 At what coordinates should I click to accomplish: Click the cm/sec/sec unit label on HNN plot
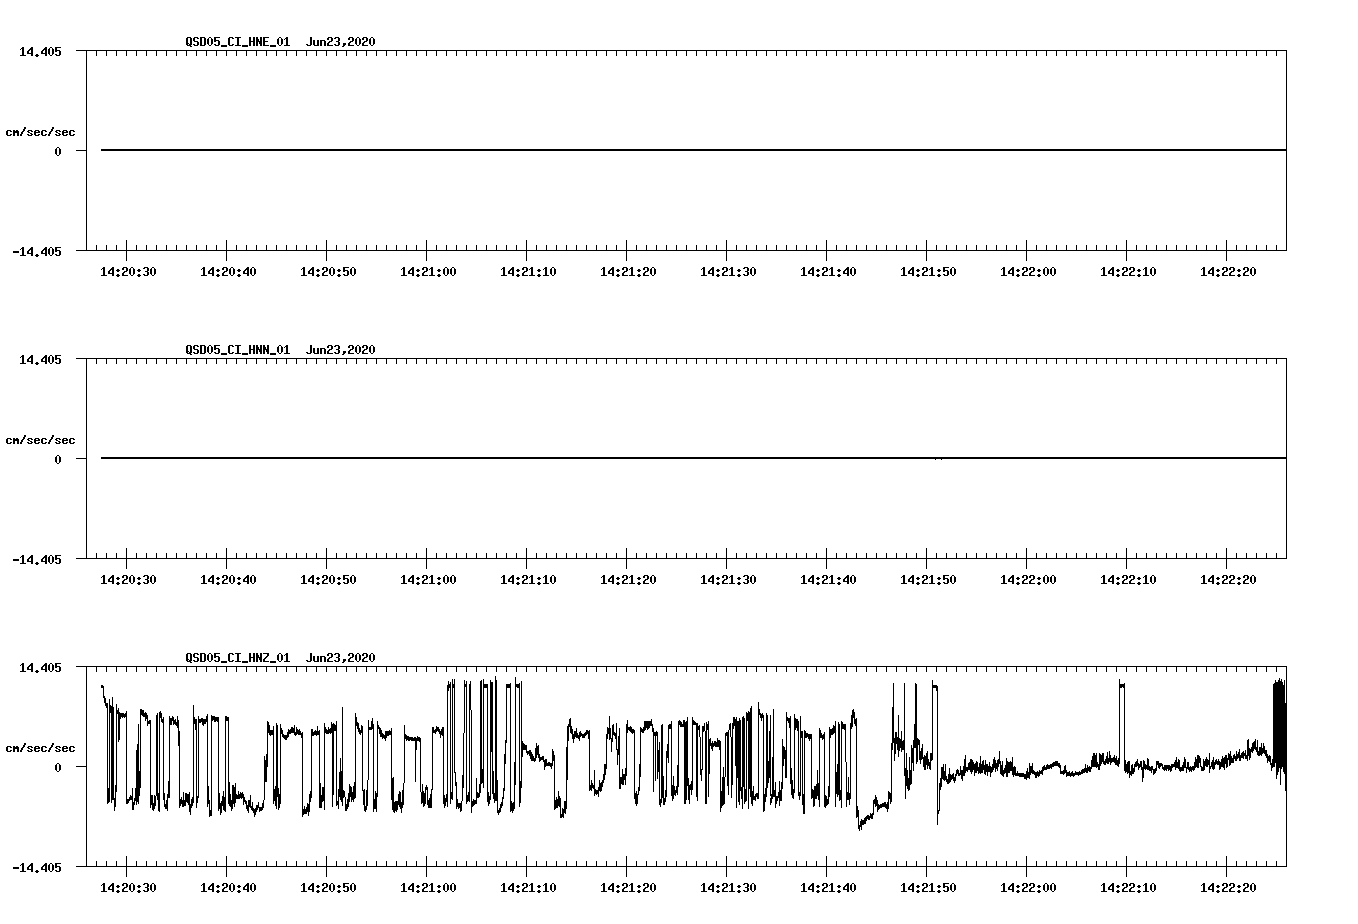click(x=40, y=440)
